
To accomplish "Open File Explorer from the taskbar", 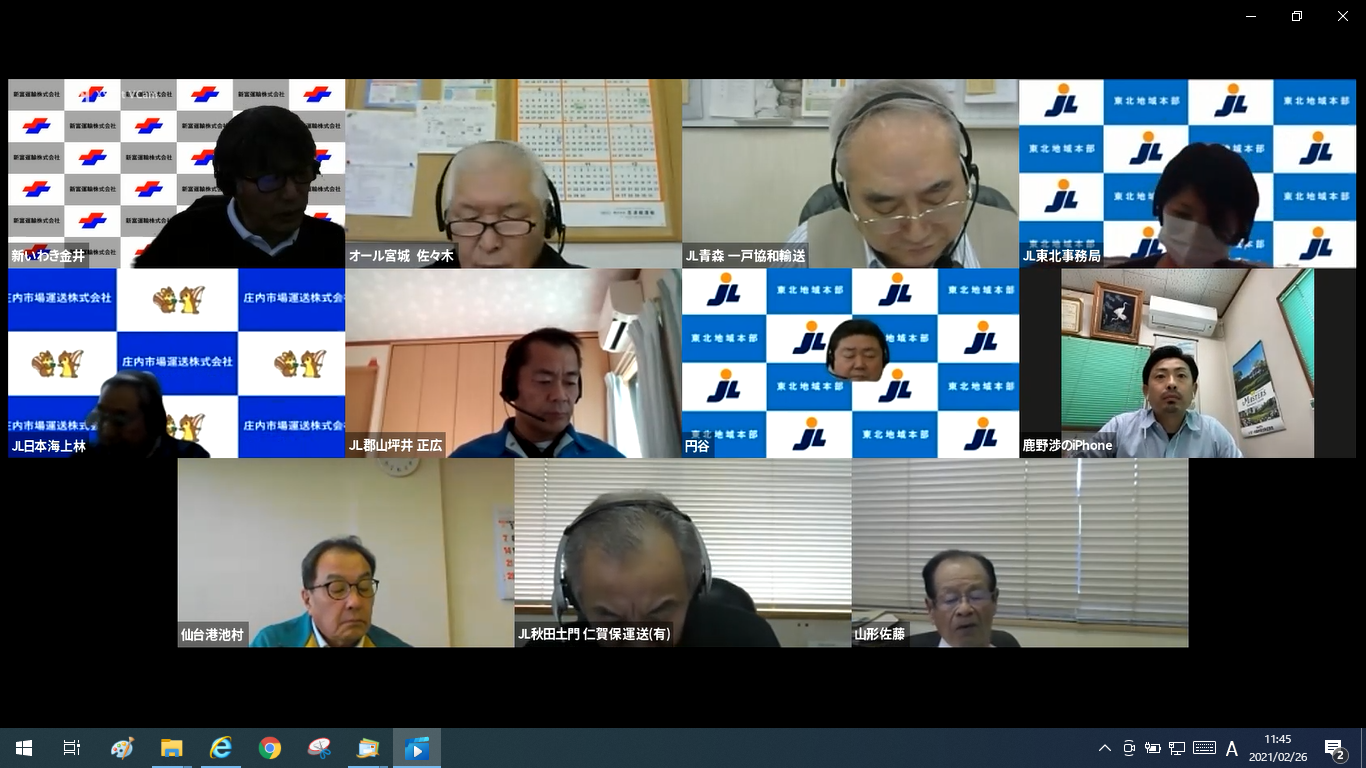I will tap(172, 748).
